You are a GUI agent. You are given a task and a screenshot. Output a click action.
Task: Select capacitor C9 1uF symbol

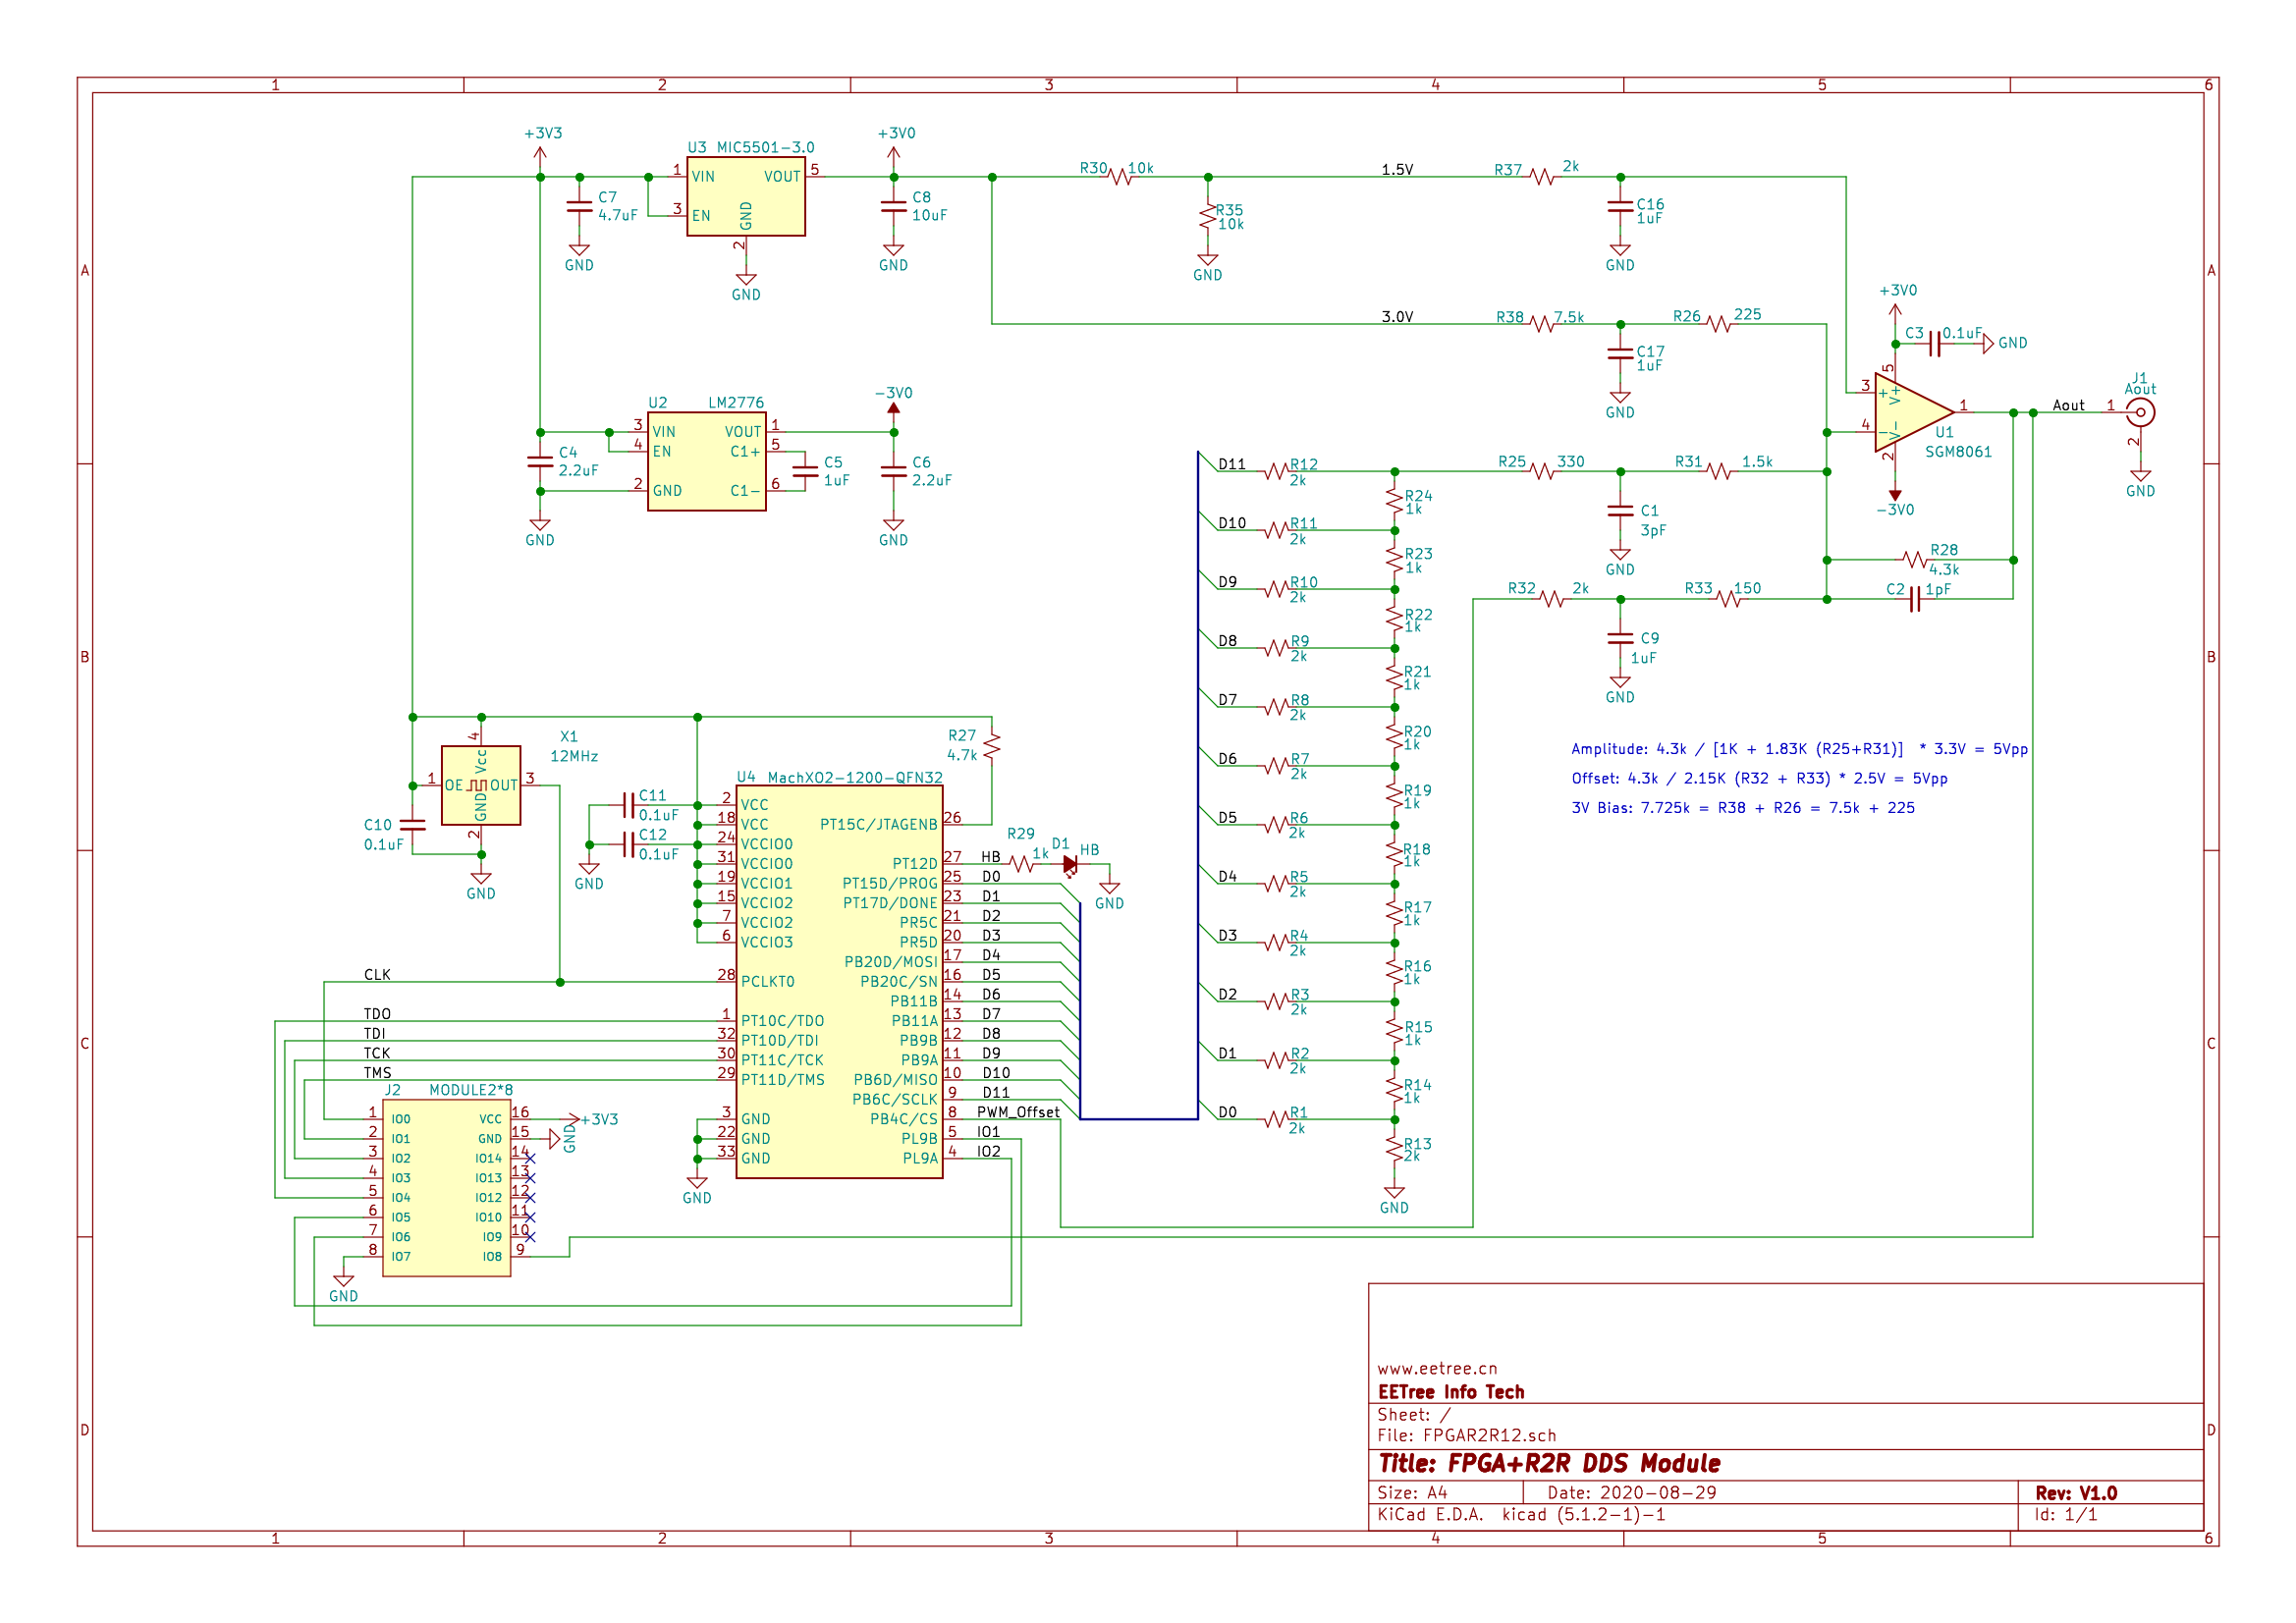tap(1620, 638)
